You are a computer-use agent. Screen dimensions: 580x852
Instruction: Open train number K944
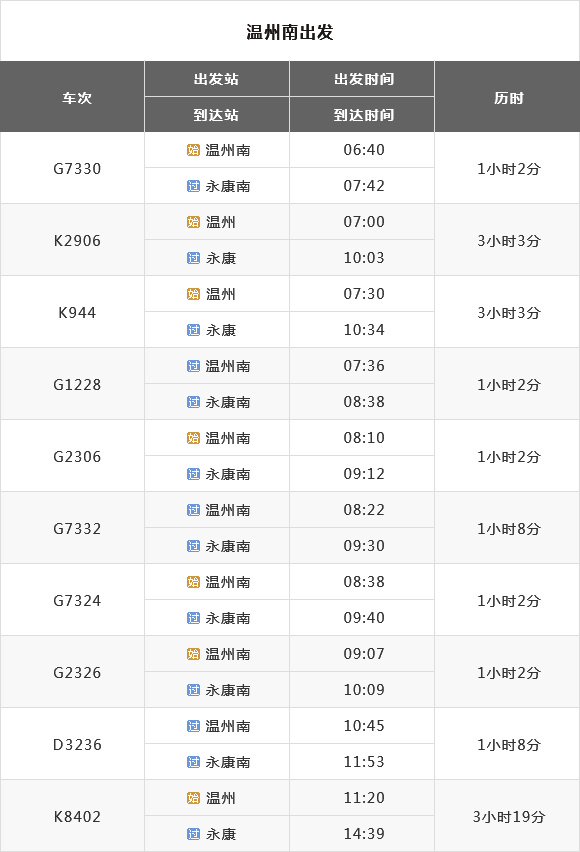pyautogui.click(x=77, y=312)
